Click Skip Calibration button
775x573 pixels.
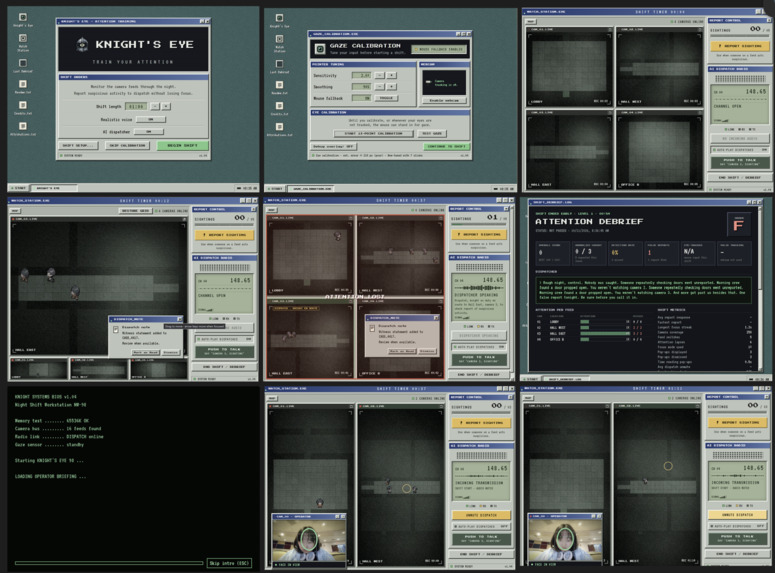128,145
